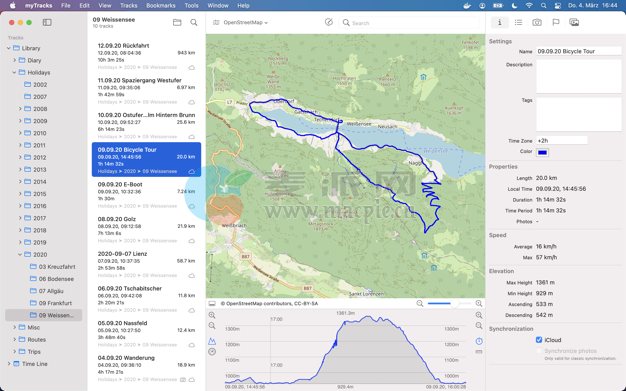Open the Tracks menu
This screenshot has width=626, height=391.
pyautogui.click(x=129, y=6)
